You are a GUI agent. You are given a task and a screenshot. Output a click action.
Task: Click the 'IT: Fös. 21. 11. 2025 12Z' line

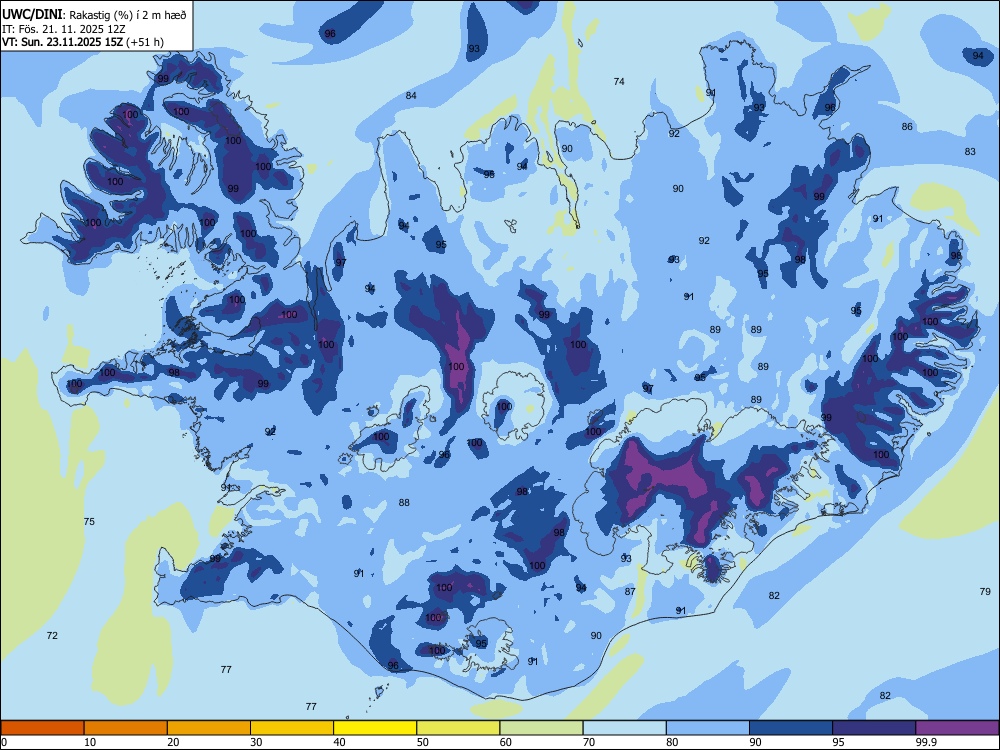tap(65, 29)
